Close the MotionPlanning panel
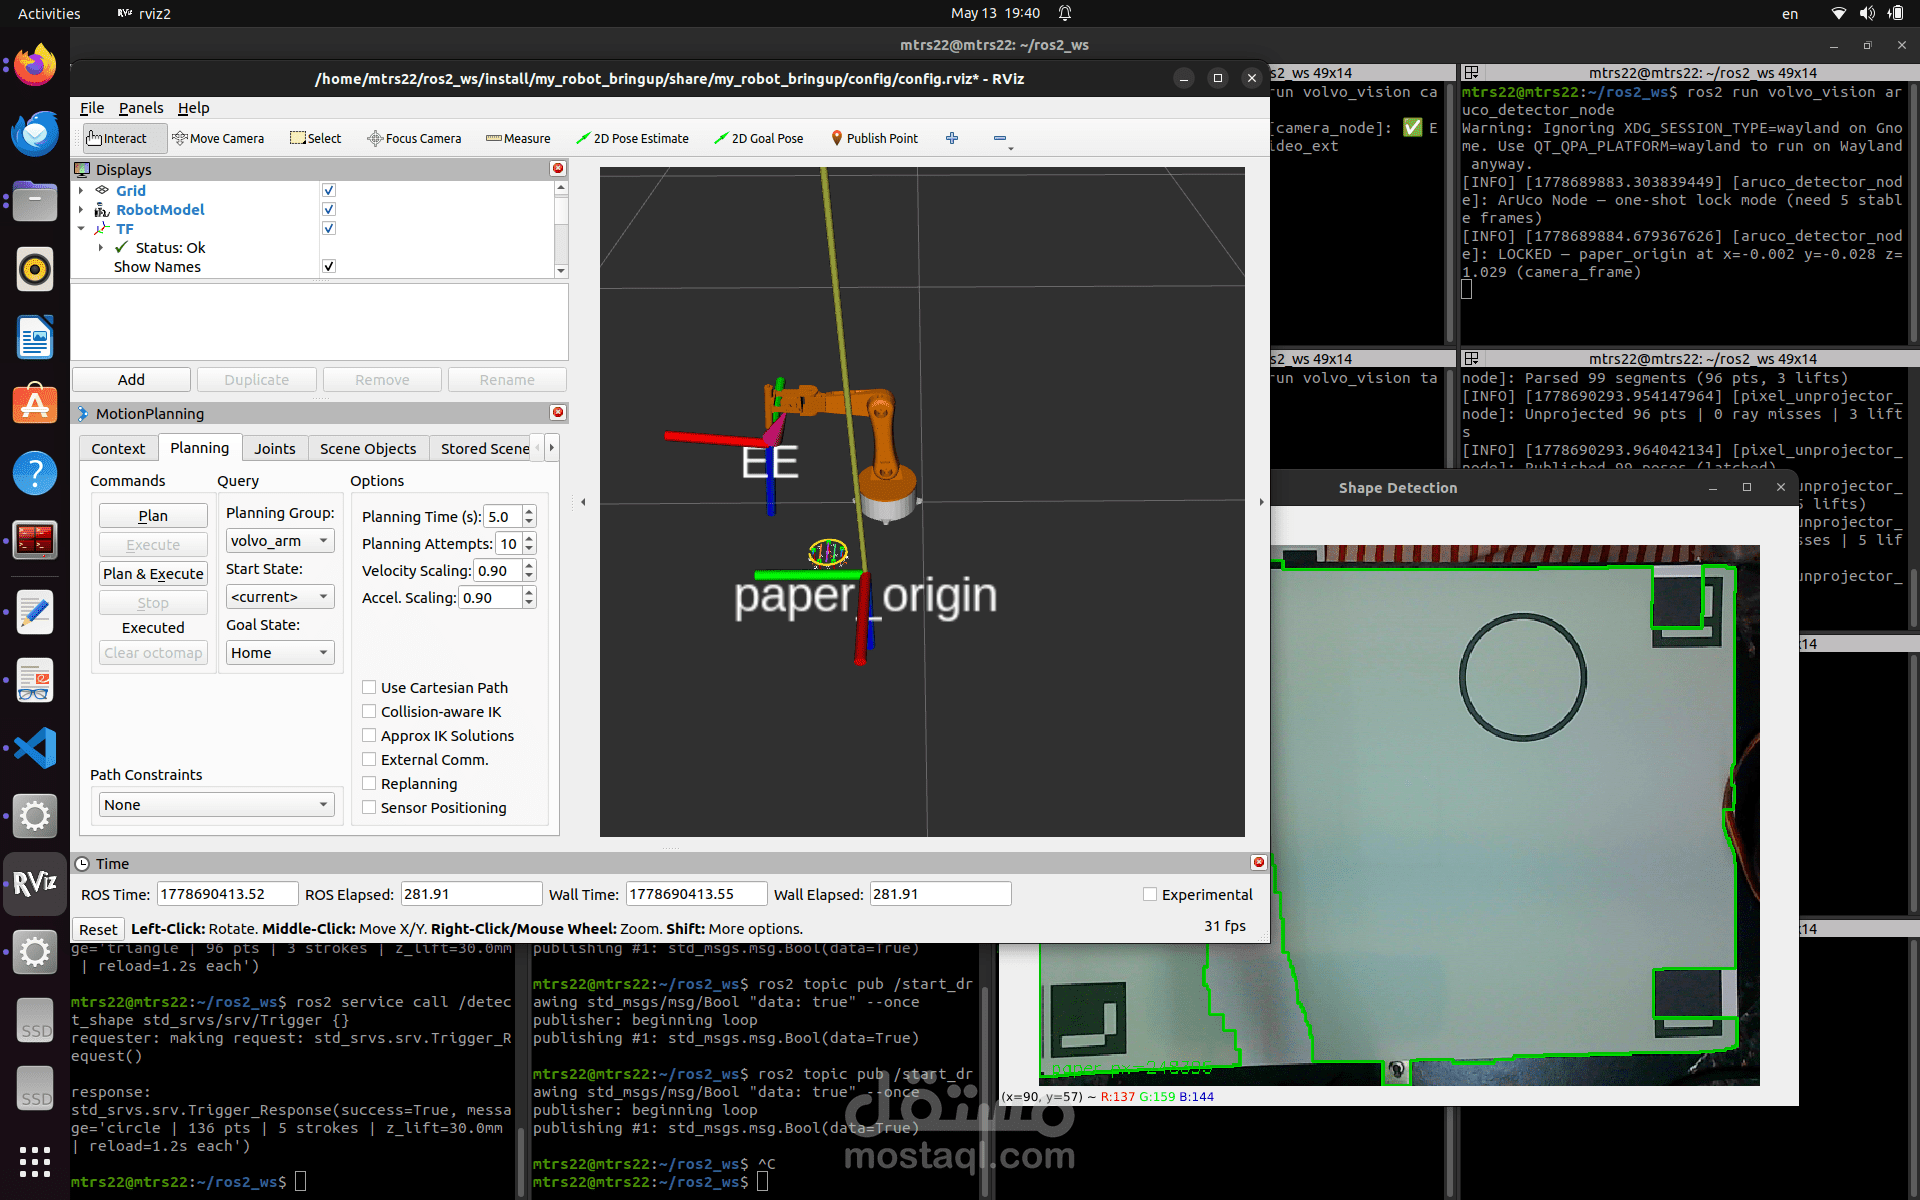Viewport: 1920px width, 1200px height. click(558, 413)
